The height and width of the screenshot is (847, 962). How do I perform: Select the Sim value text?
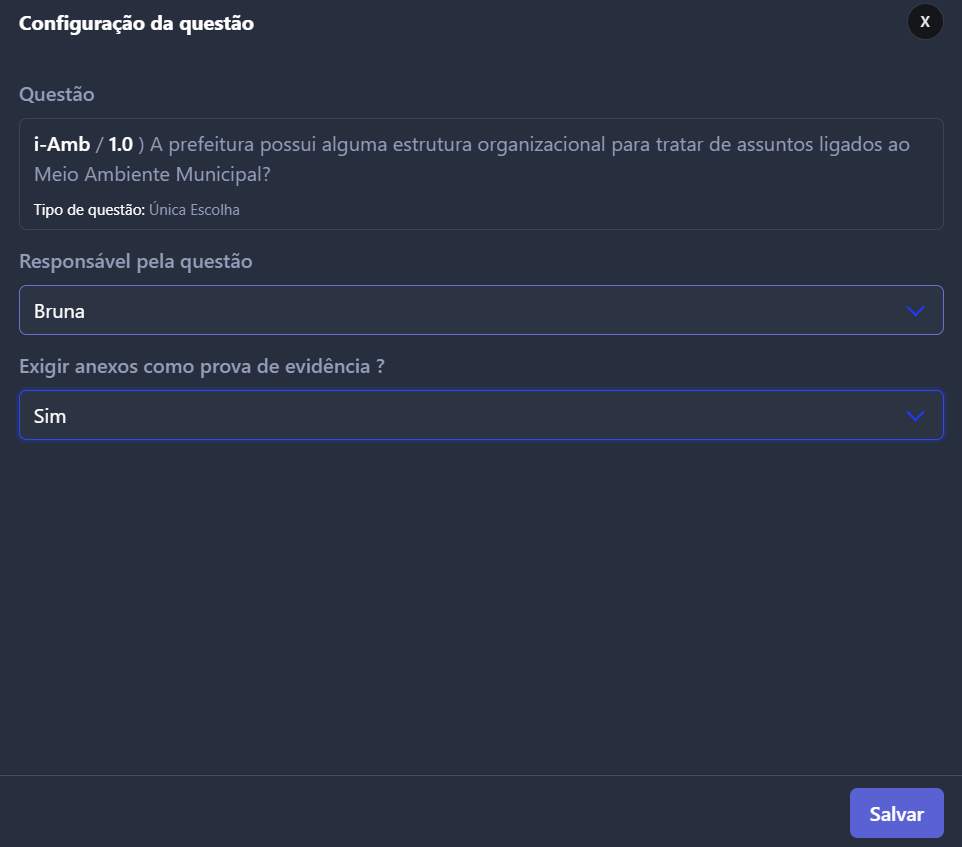[50, 416]
